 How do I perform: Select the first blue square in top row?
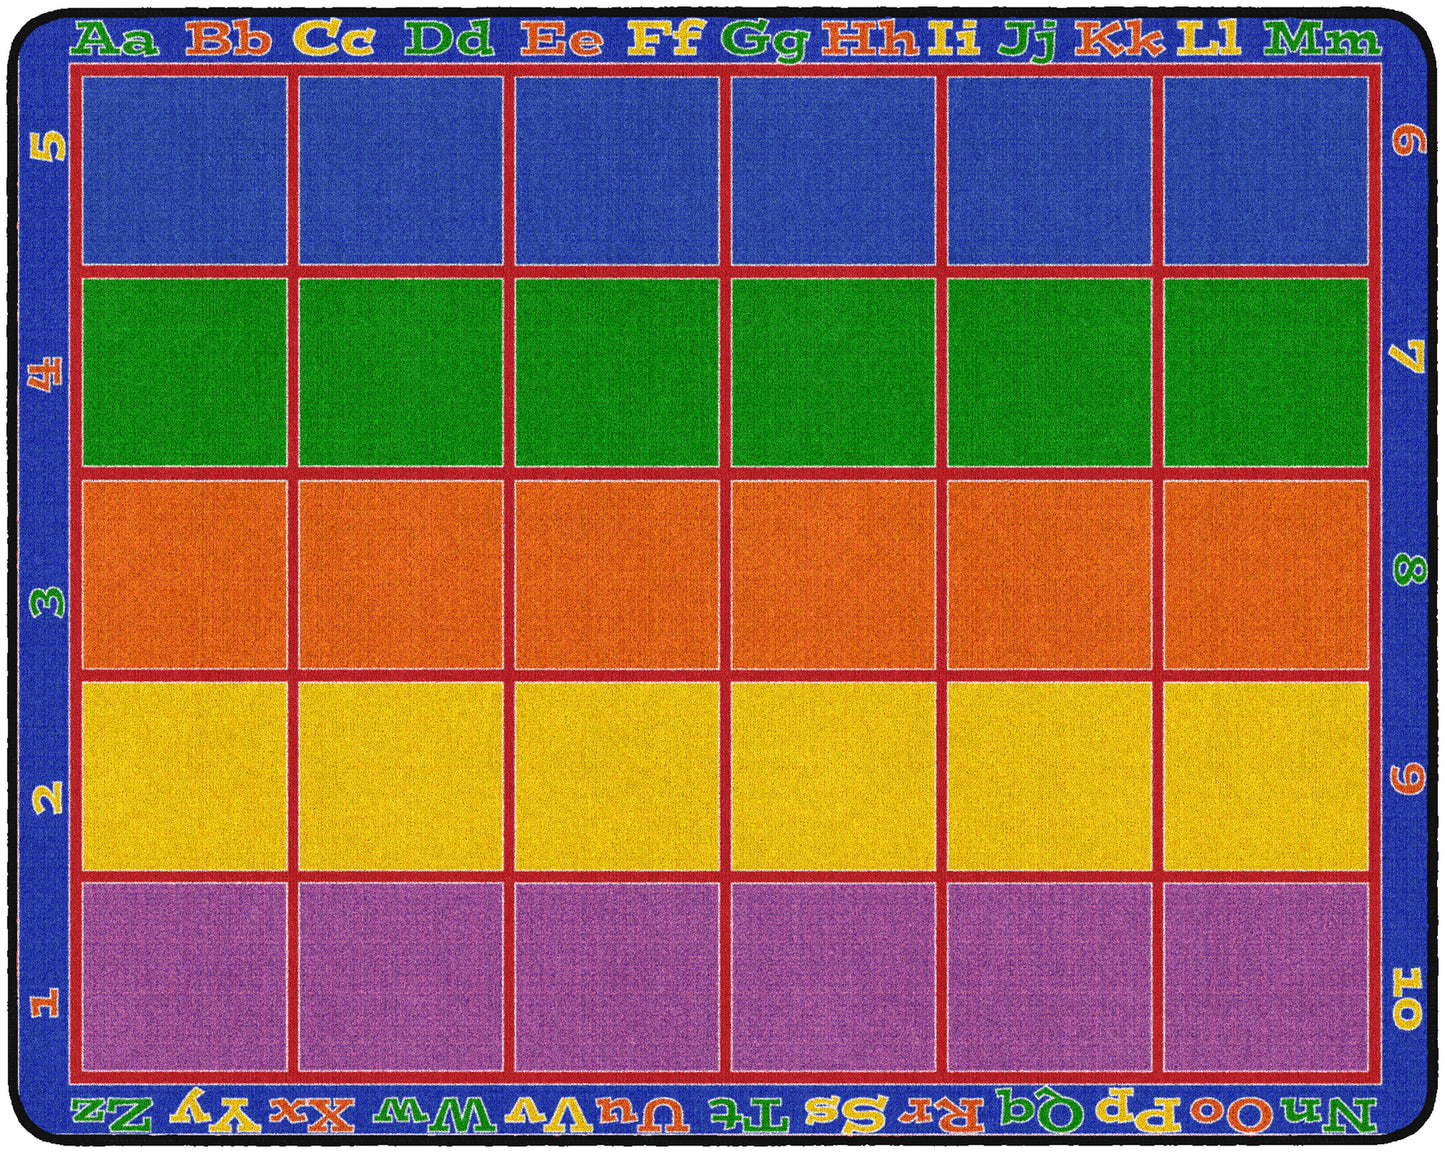[x=185, y=171]
